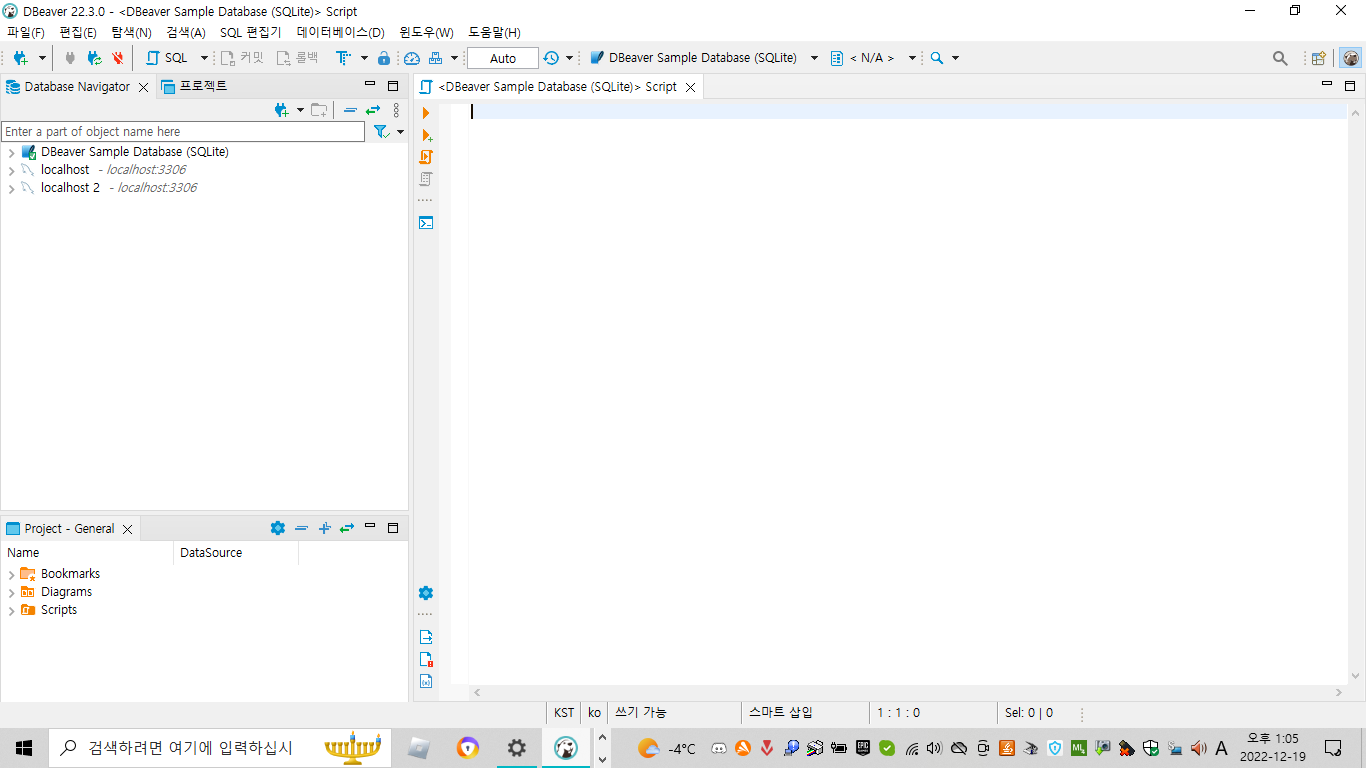Select the localhost 2 connection

point(70,188)
